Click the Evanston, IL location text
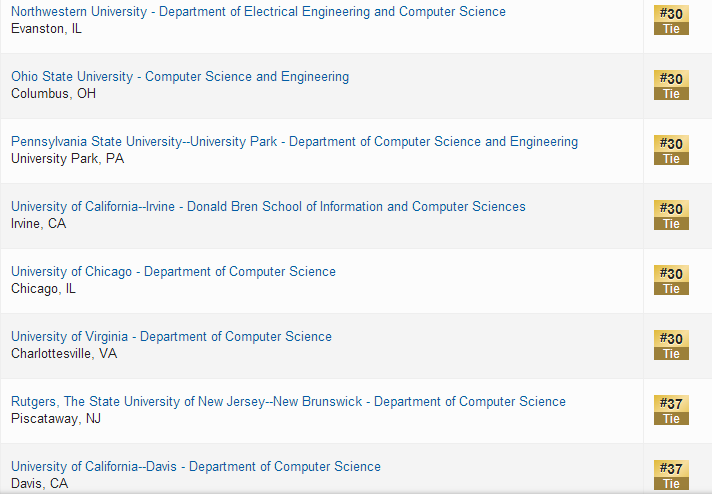 click(47, 29)
